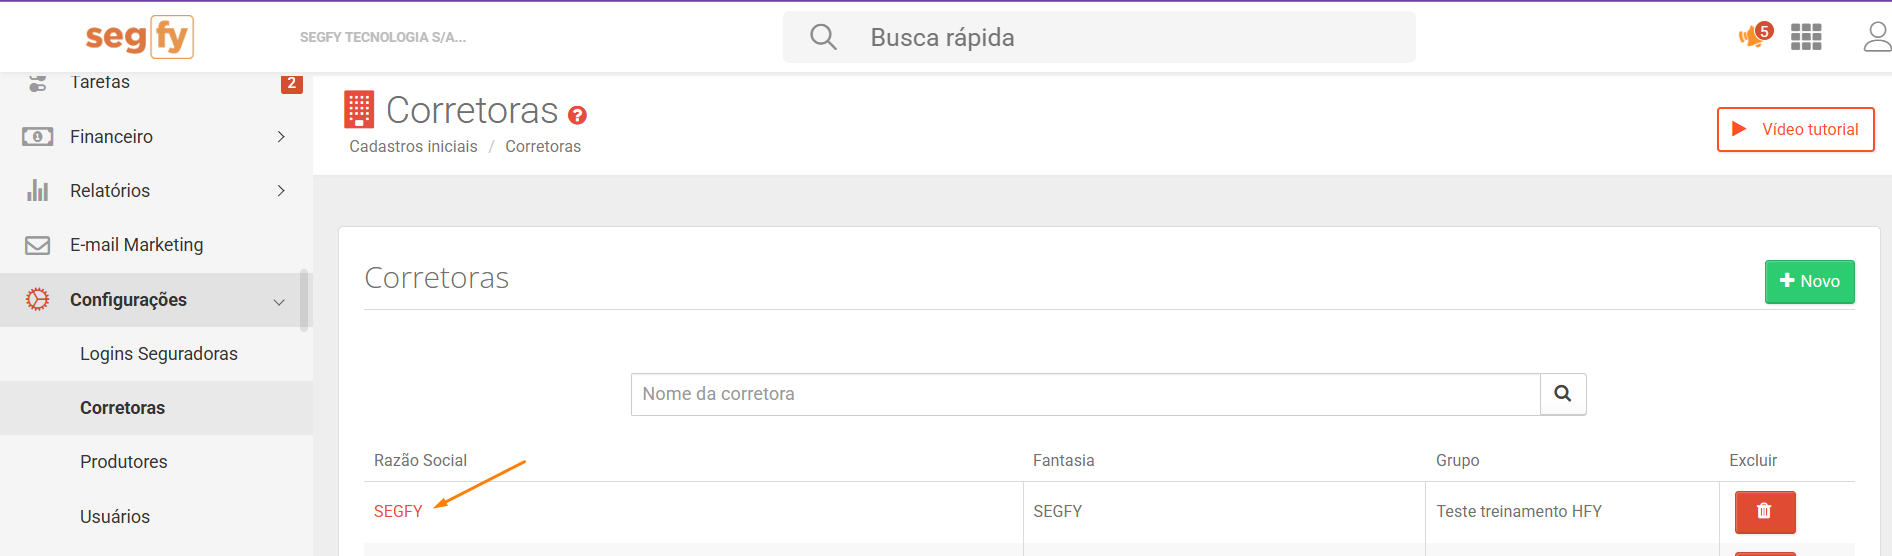This screenshot has height=556, width=1892.
Task: Delete the SEGFY row with trash icon
Action: (x=1765, y=512)
